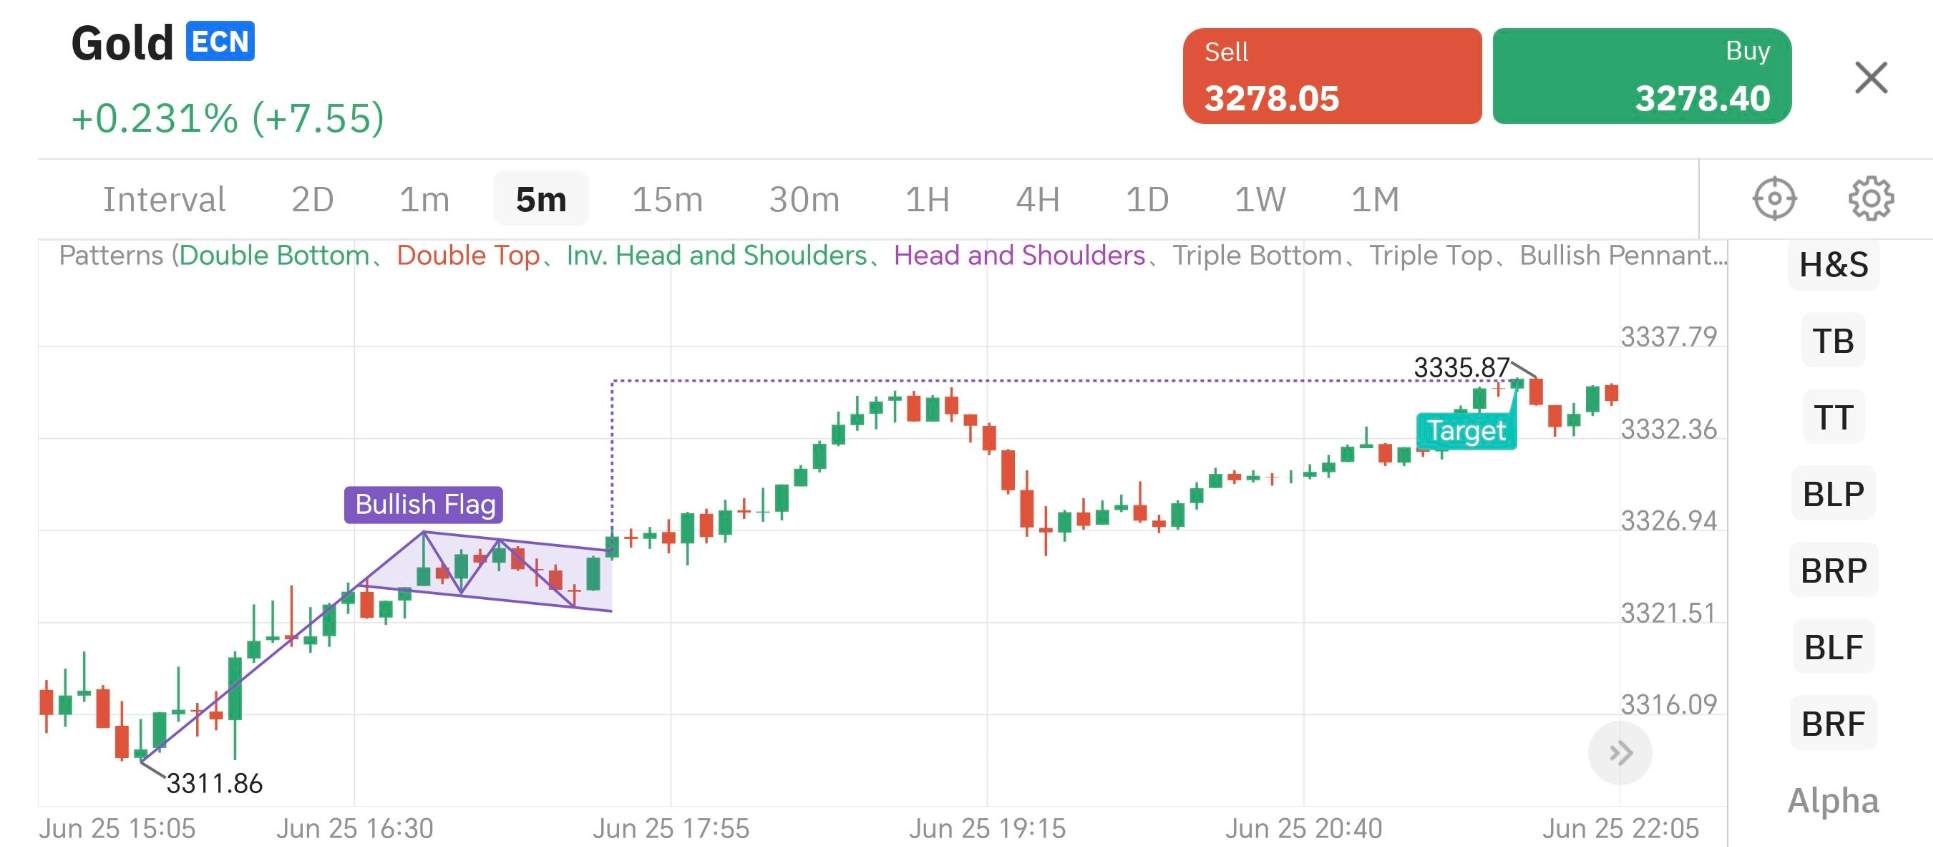
Task: Toggle BLF bullish flag pattern
Action: point(1833,647)
